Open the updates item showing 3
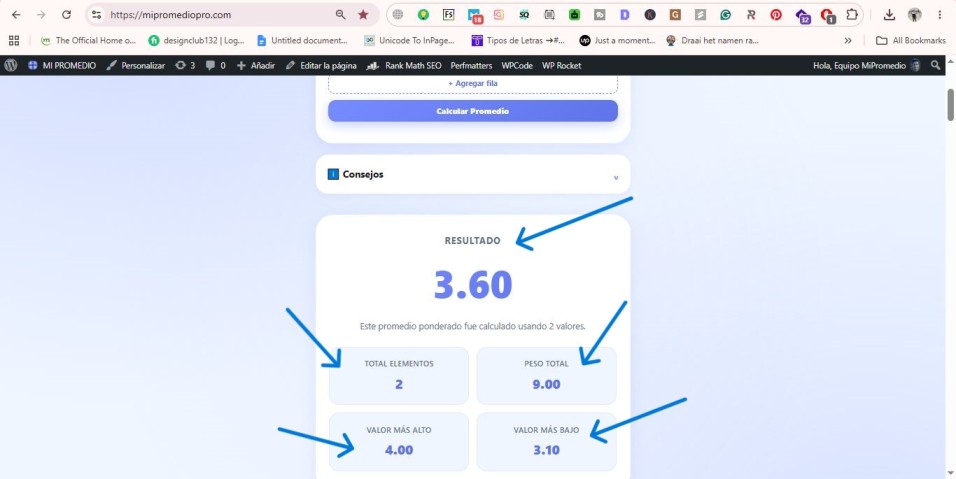 click(185, 65)
